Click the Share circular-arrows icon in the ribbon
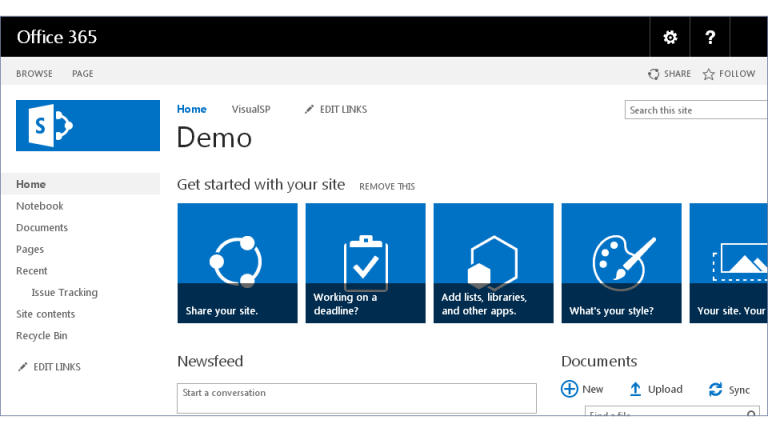The width and height of the screenshot is (768, 432). click(653, 74)
